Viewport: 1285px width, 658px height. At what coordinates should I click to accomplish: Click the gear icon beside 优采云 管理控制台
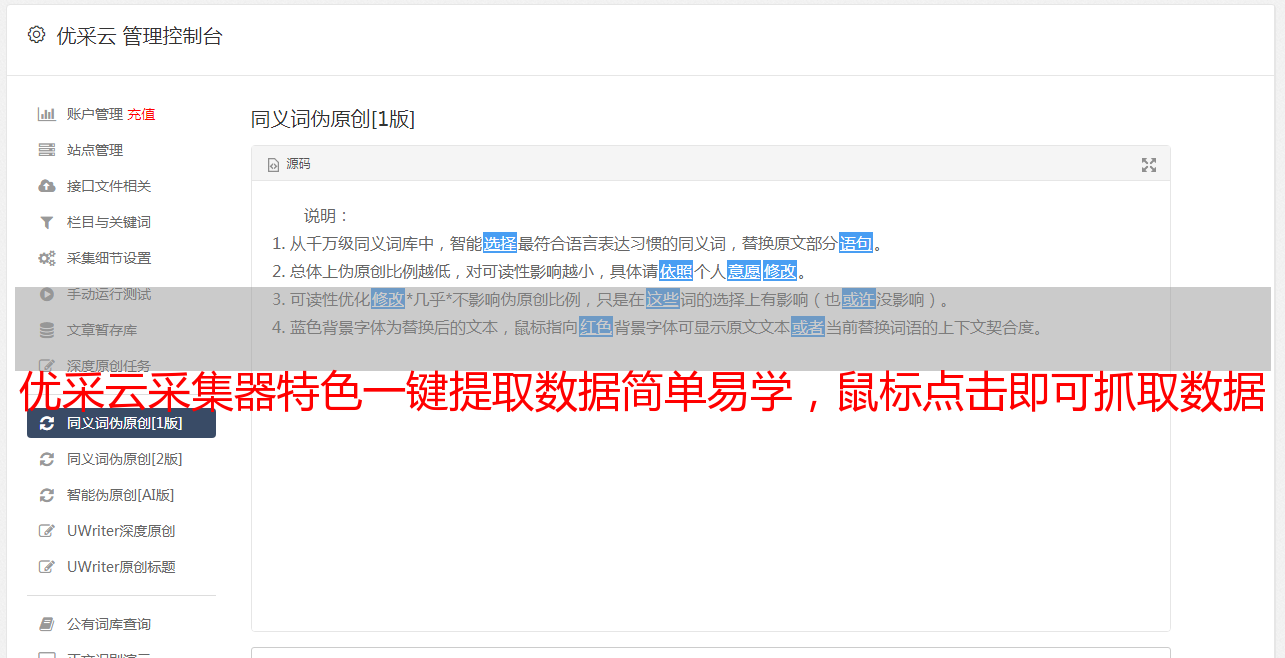pos(37,35)
